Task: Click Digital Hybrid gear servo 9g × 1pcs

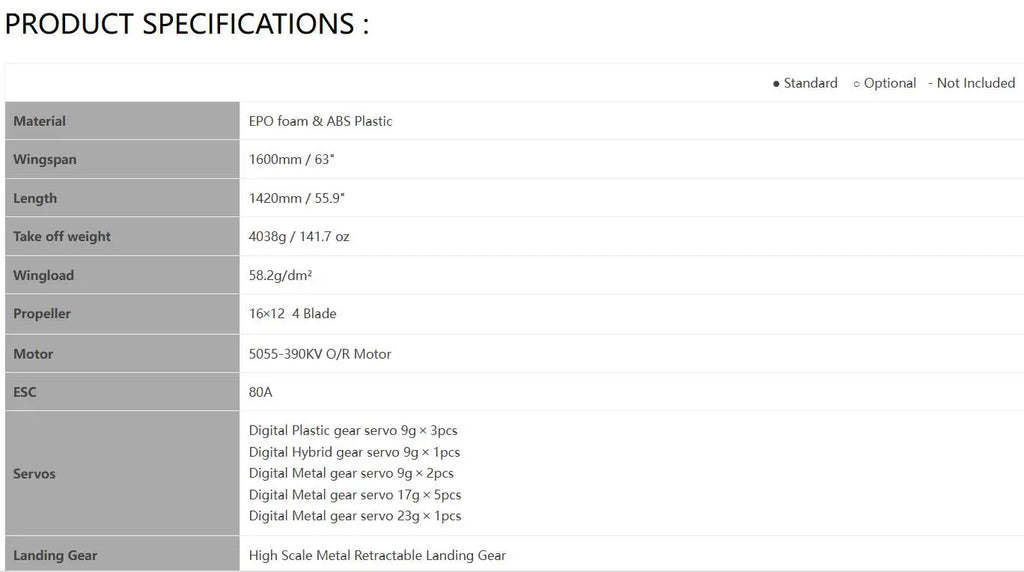Action: (x=354, y=452)
